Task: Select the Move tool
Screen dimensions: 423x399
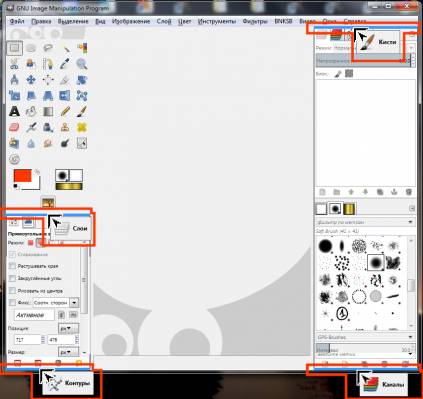Action: click(31, 80)
